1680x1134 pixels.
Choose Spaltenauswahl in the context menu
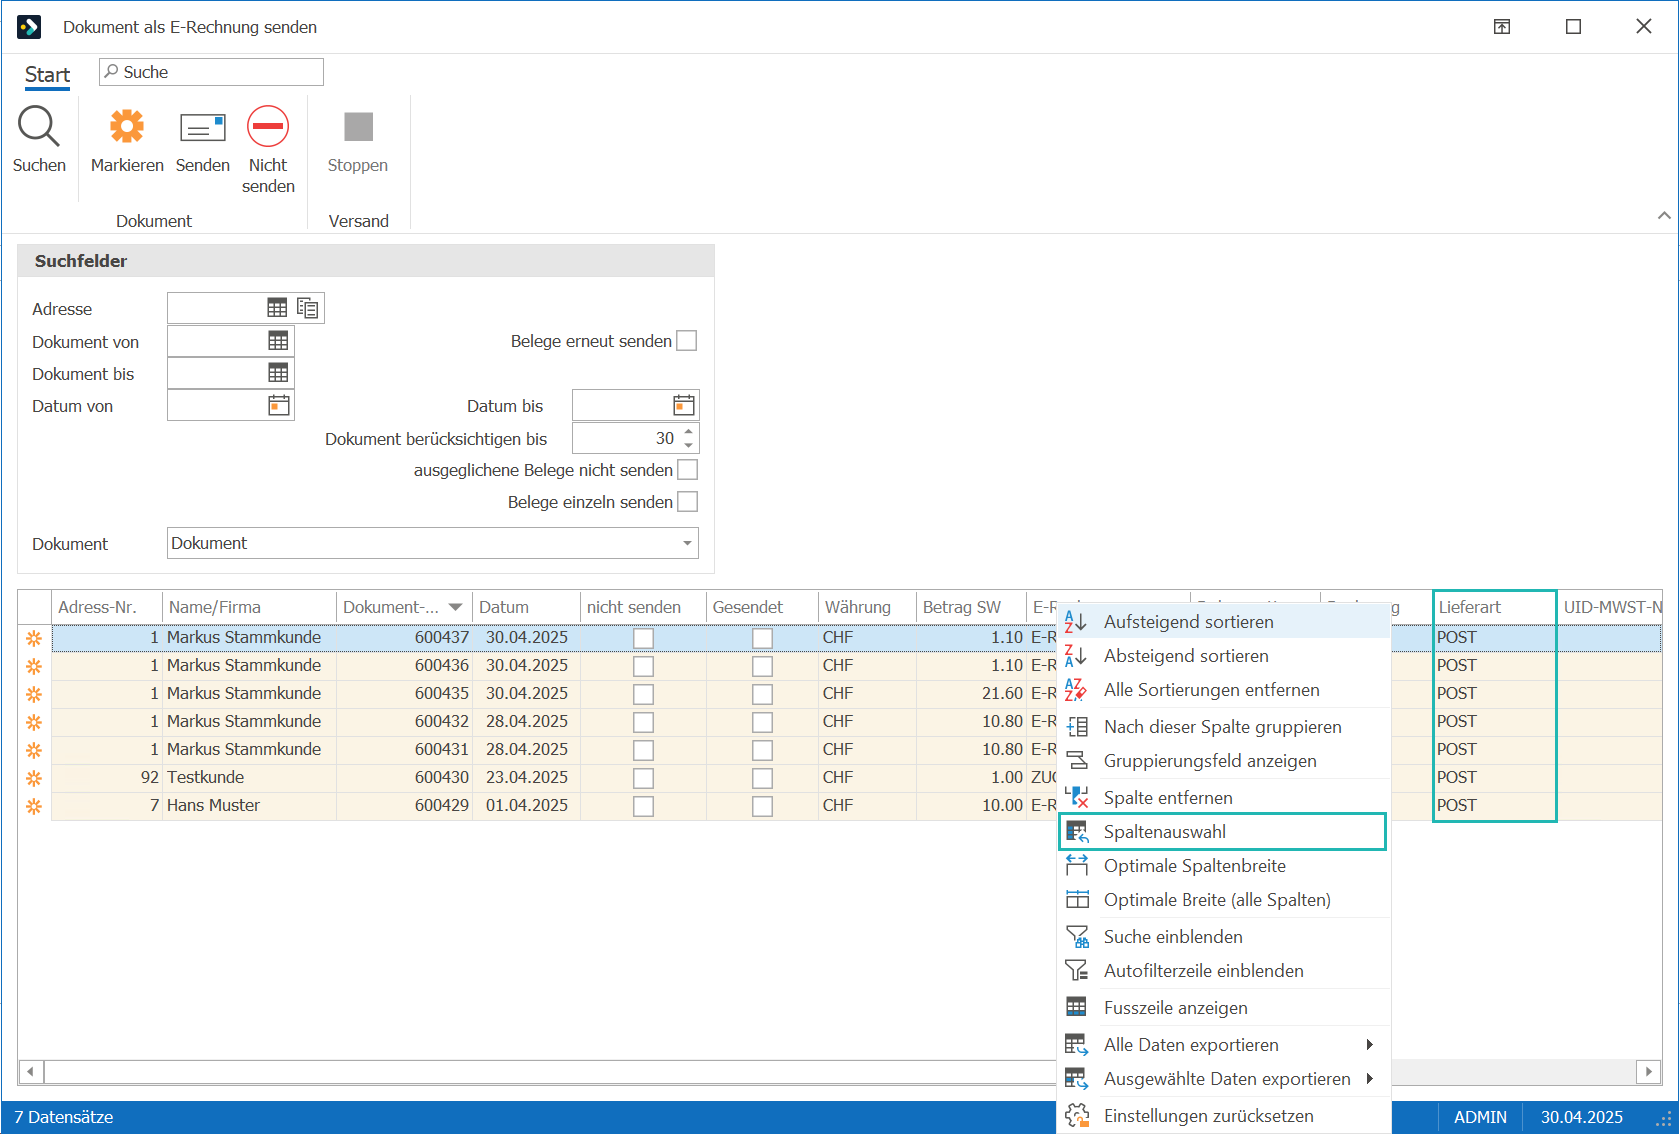point(1224,832)
